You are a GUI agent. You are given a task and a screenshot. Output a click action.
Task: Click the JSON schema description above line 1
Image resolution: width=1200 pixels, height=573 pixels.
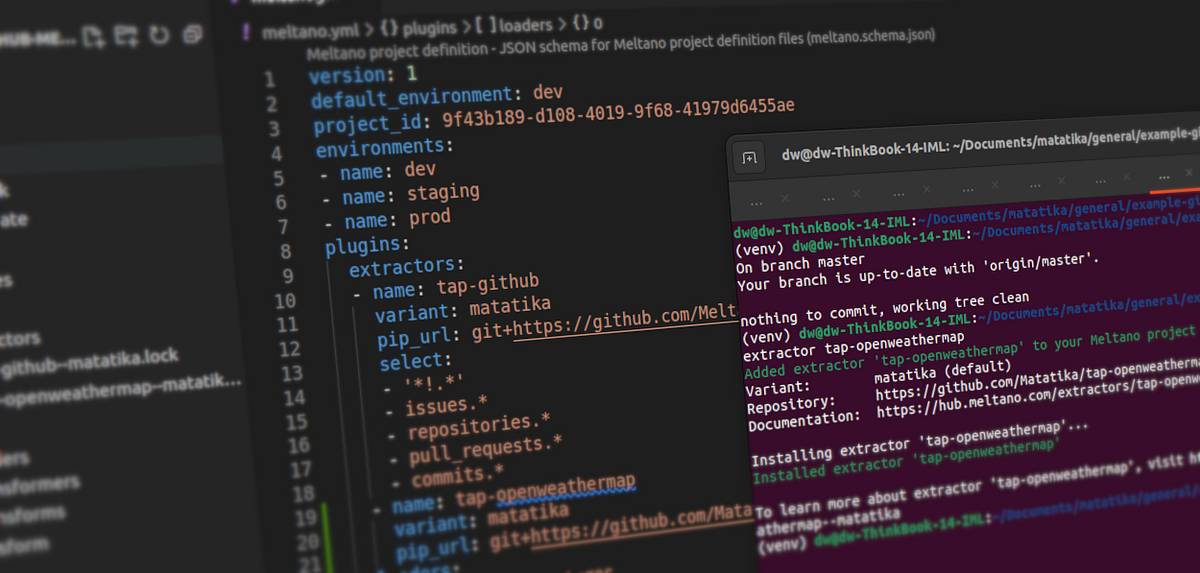(x=621, y=46)
